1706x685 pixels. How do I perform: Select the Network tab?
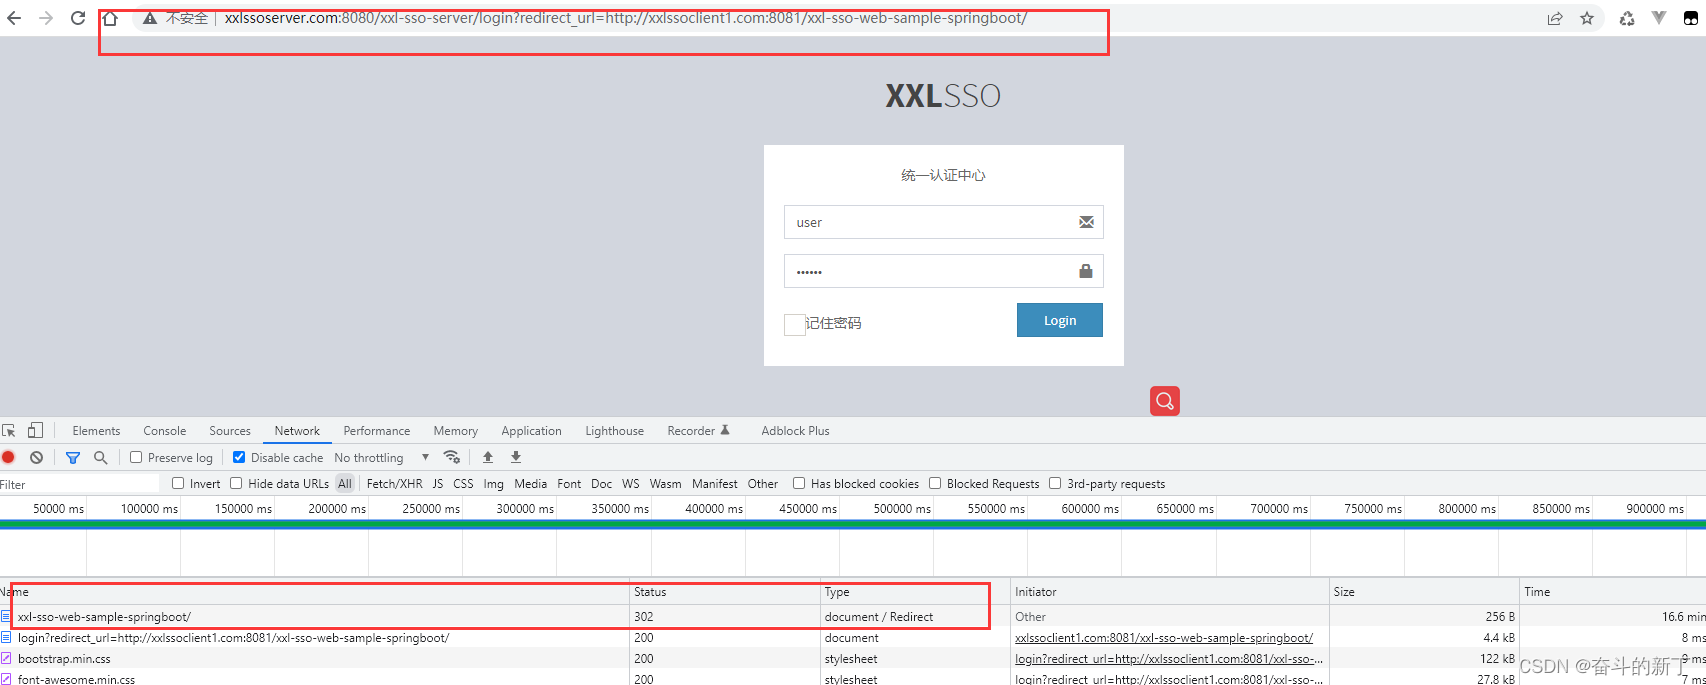(x=297, y=431)
